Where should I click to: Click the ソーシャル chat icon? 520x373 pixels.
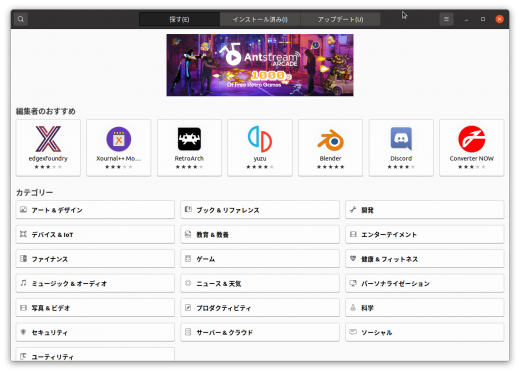(x=353, y=332)
